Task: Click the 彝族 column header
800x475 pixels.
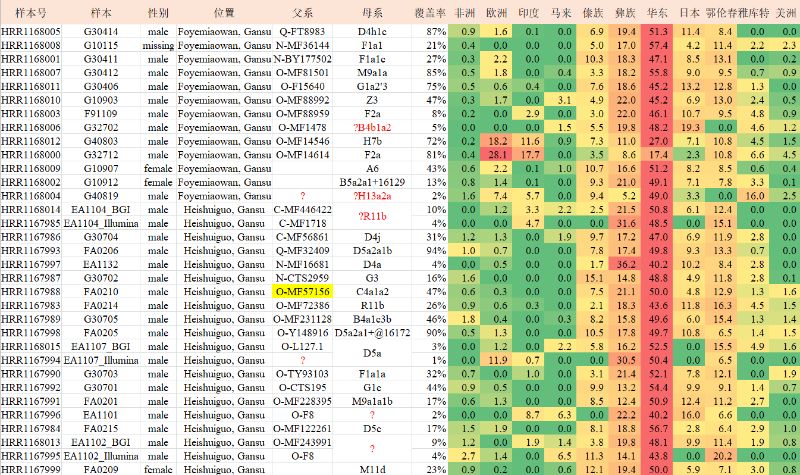Action: pos(625,13)
